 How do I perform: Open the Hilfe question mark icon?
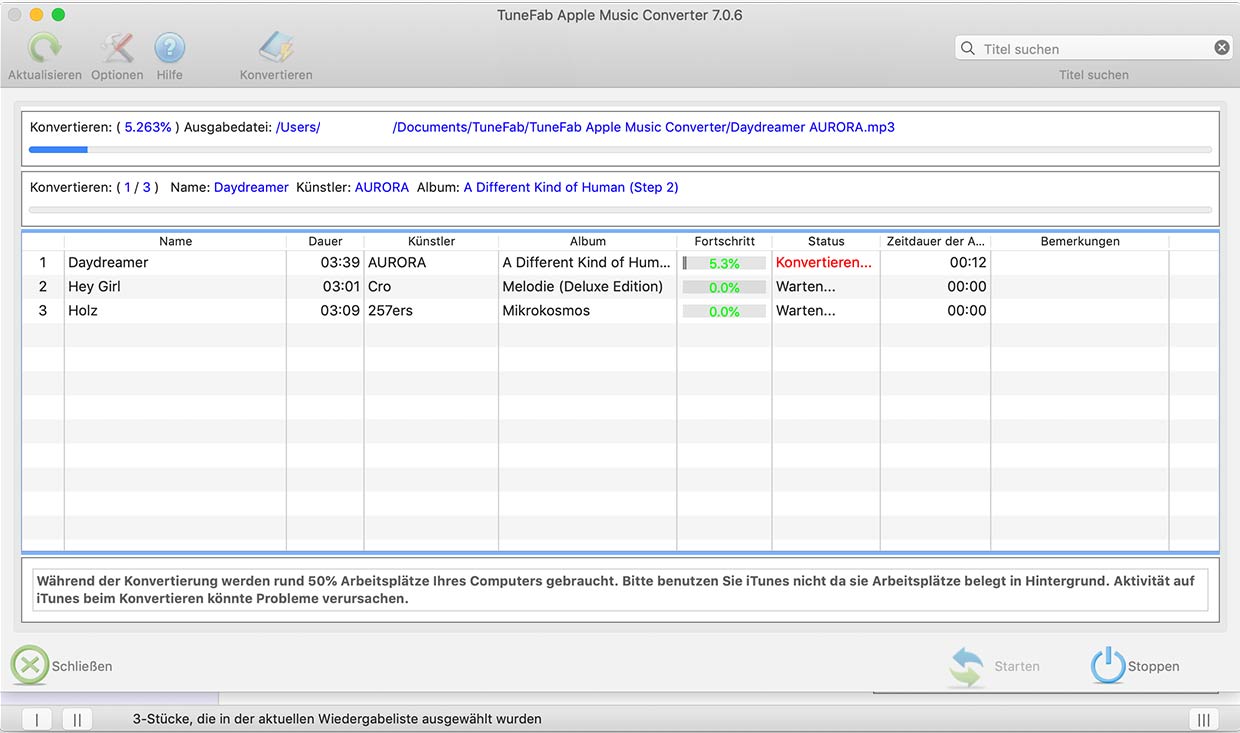coord(169,48)
